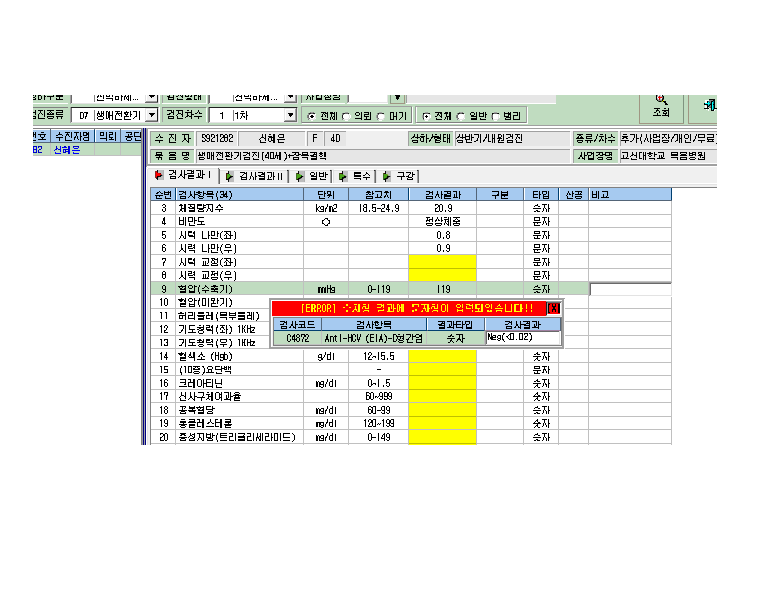Select patient 신혜은 in the left list
768x614 pixels.
(67, 150)
